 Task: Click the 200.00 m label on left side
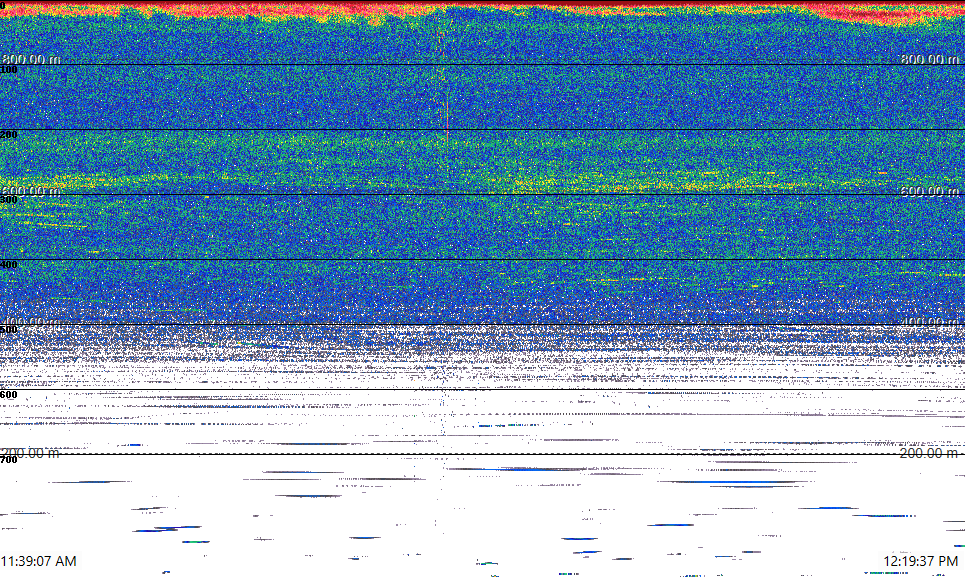31,453
